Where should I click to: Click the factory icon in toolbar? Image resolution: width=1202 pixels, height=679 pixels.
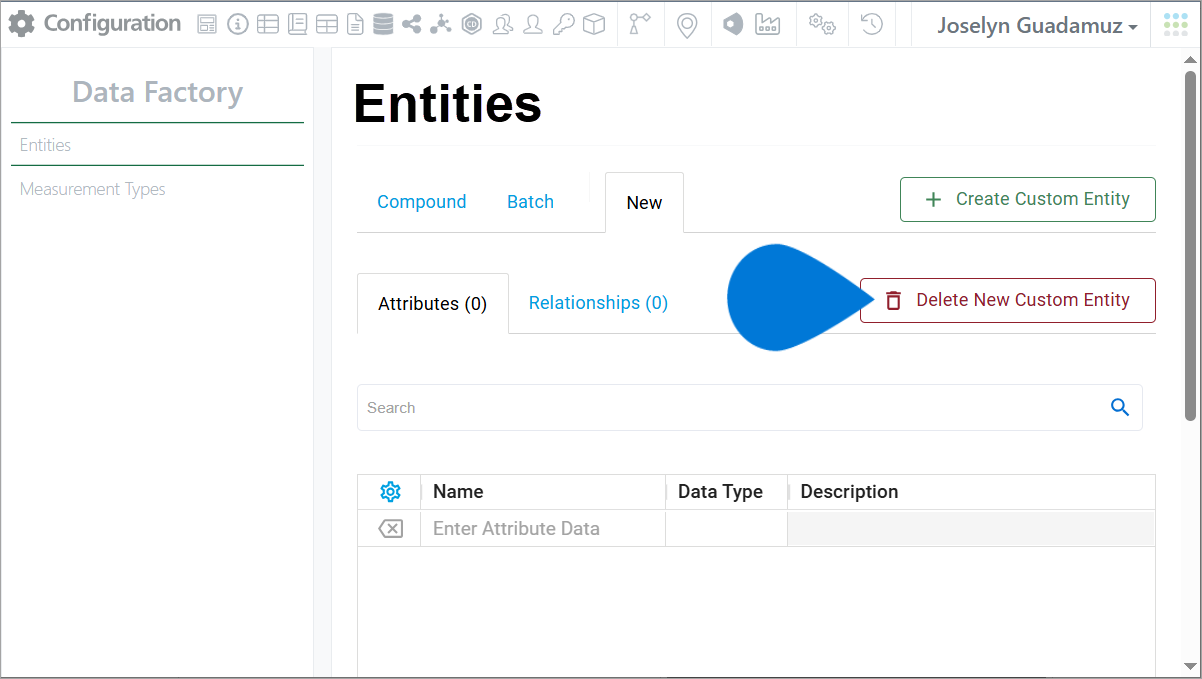(x=768, y=25)
